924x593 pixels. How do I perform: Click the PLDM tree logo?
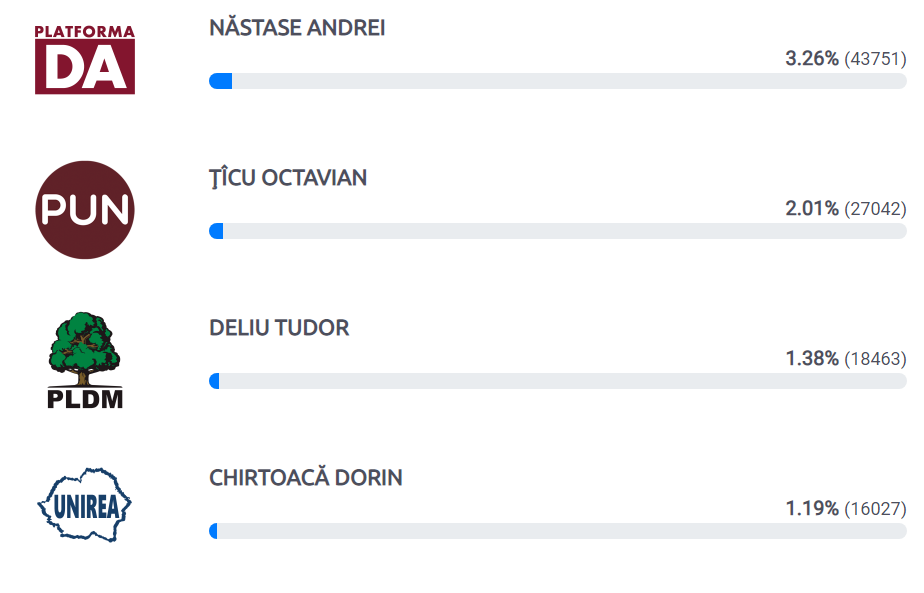coord(85,360)
